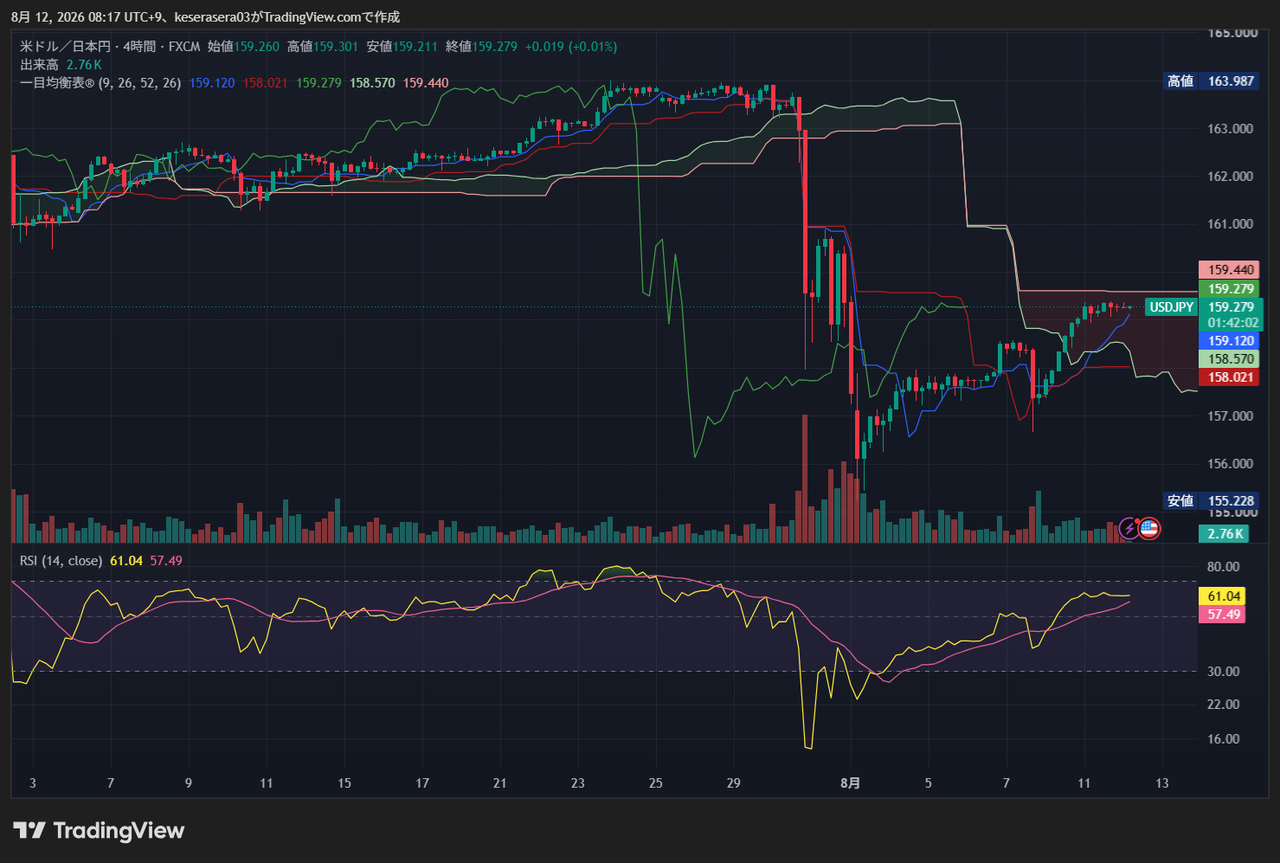Click the +0.019 (+0.01%) change value
This screenshot has height=863, width=1280.
coord(571,46)
